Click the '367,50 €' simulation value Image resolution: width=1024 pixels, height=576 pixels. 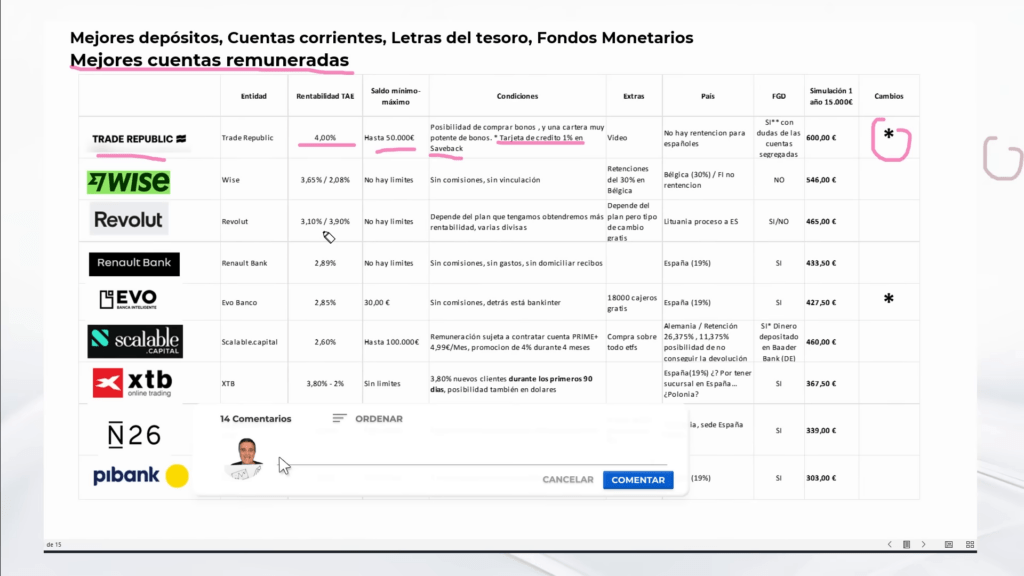821,383
